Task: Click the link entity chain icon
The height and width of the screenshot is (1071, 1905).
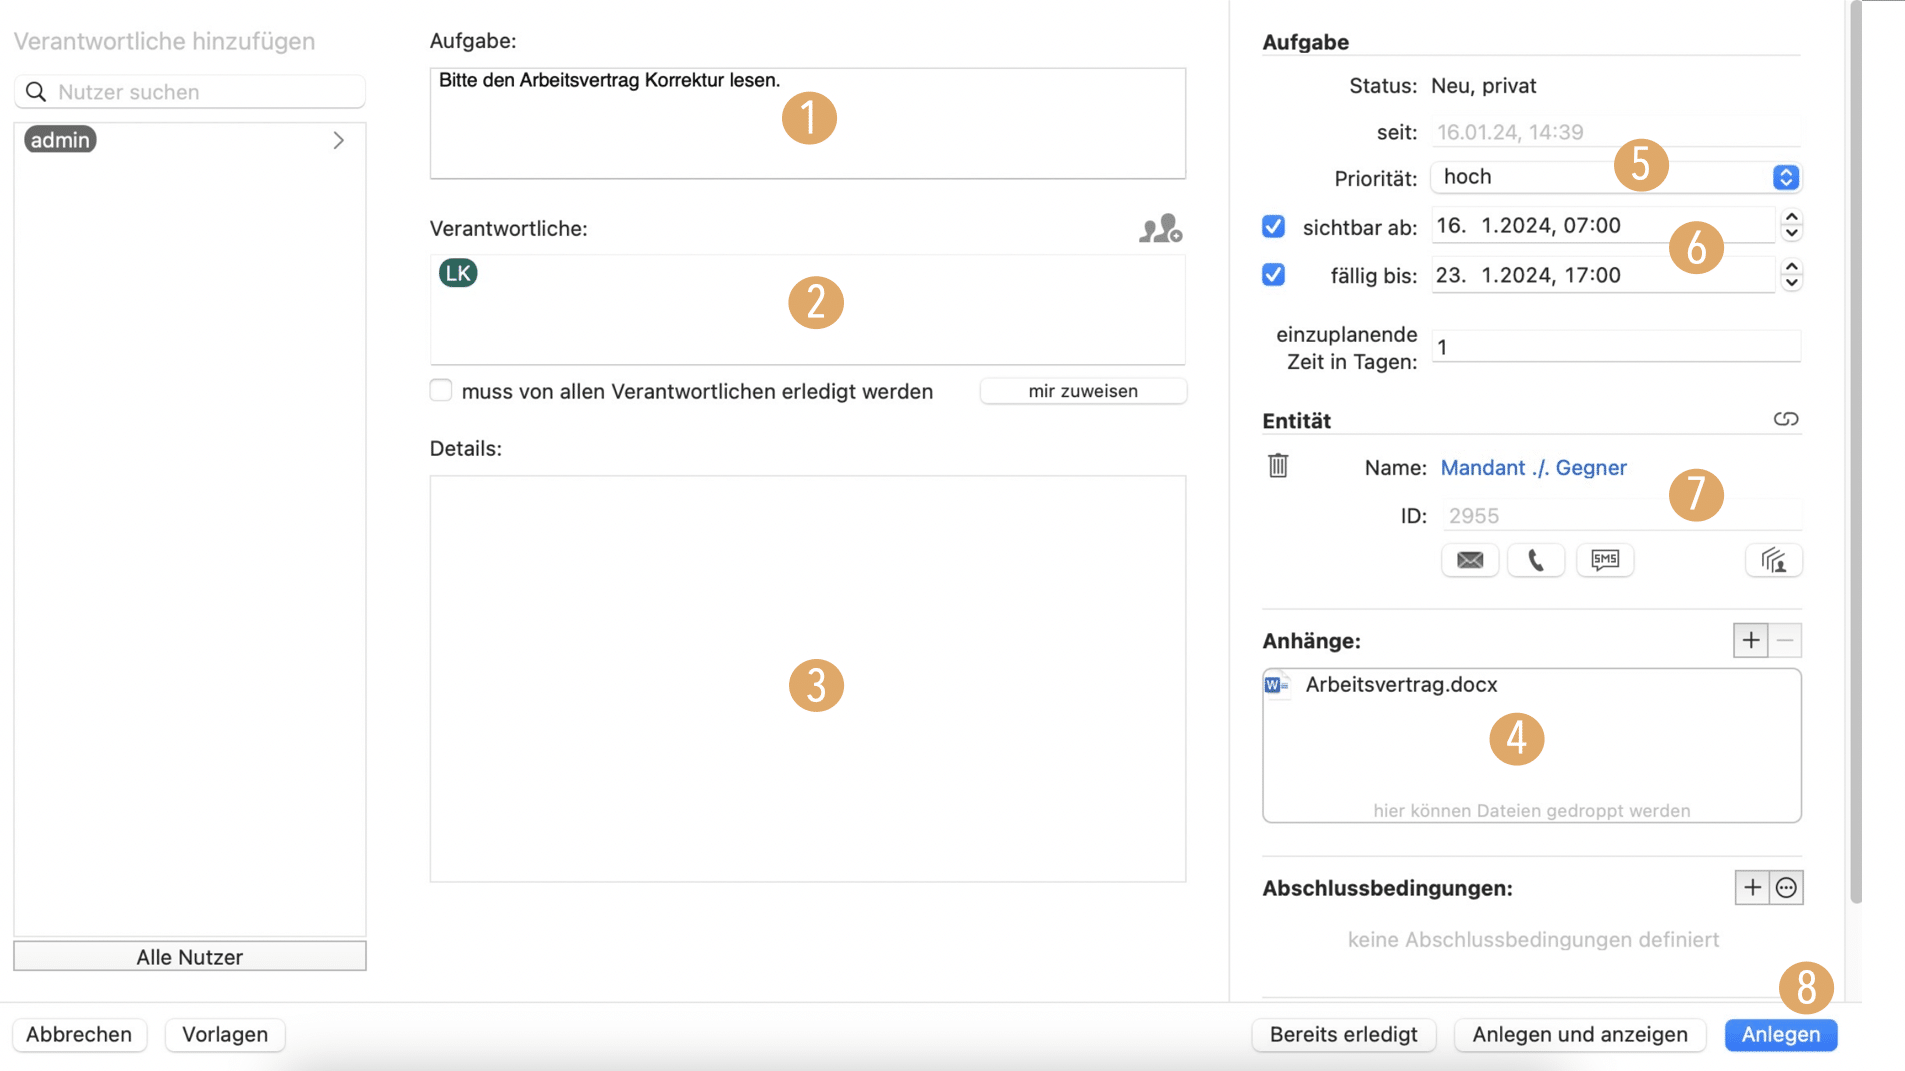Action: pos(1786,419)
